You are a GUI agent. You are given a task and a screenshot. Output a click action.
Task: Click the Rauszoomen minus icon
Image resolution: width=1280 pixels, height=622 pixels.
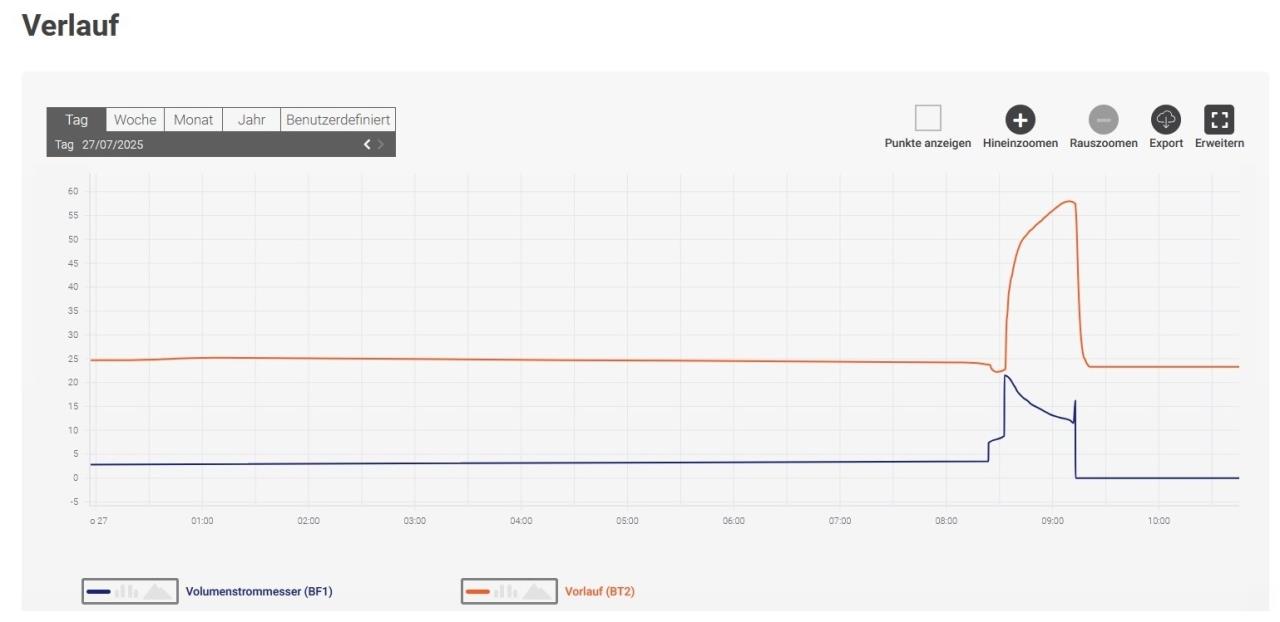point(1103,120)
